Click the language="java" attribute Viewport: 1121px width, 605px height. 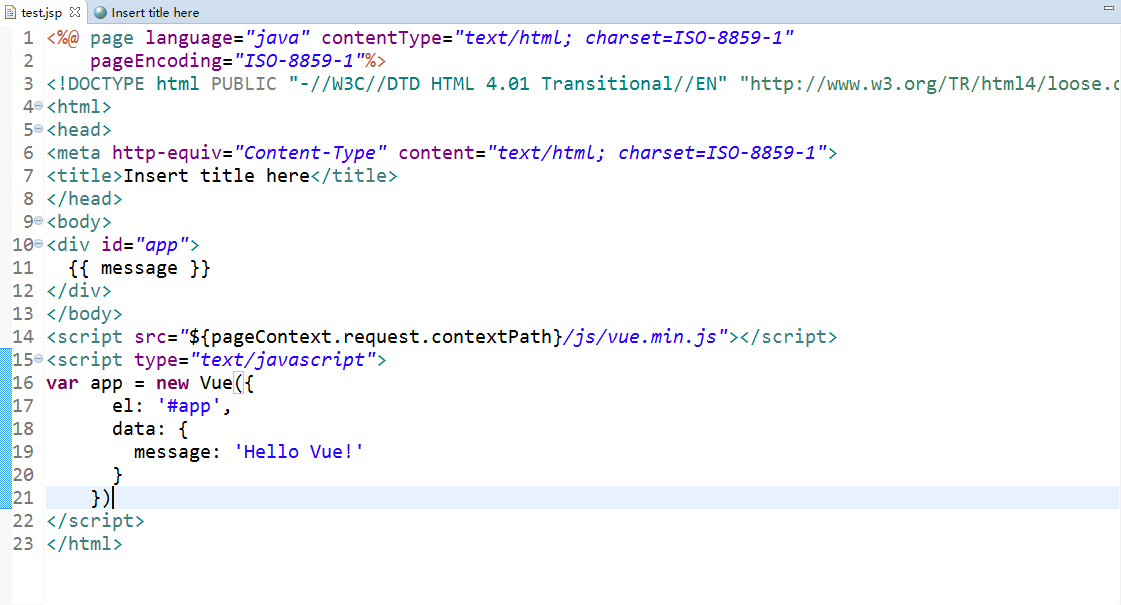(x=227, y=38)
